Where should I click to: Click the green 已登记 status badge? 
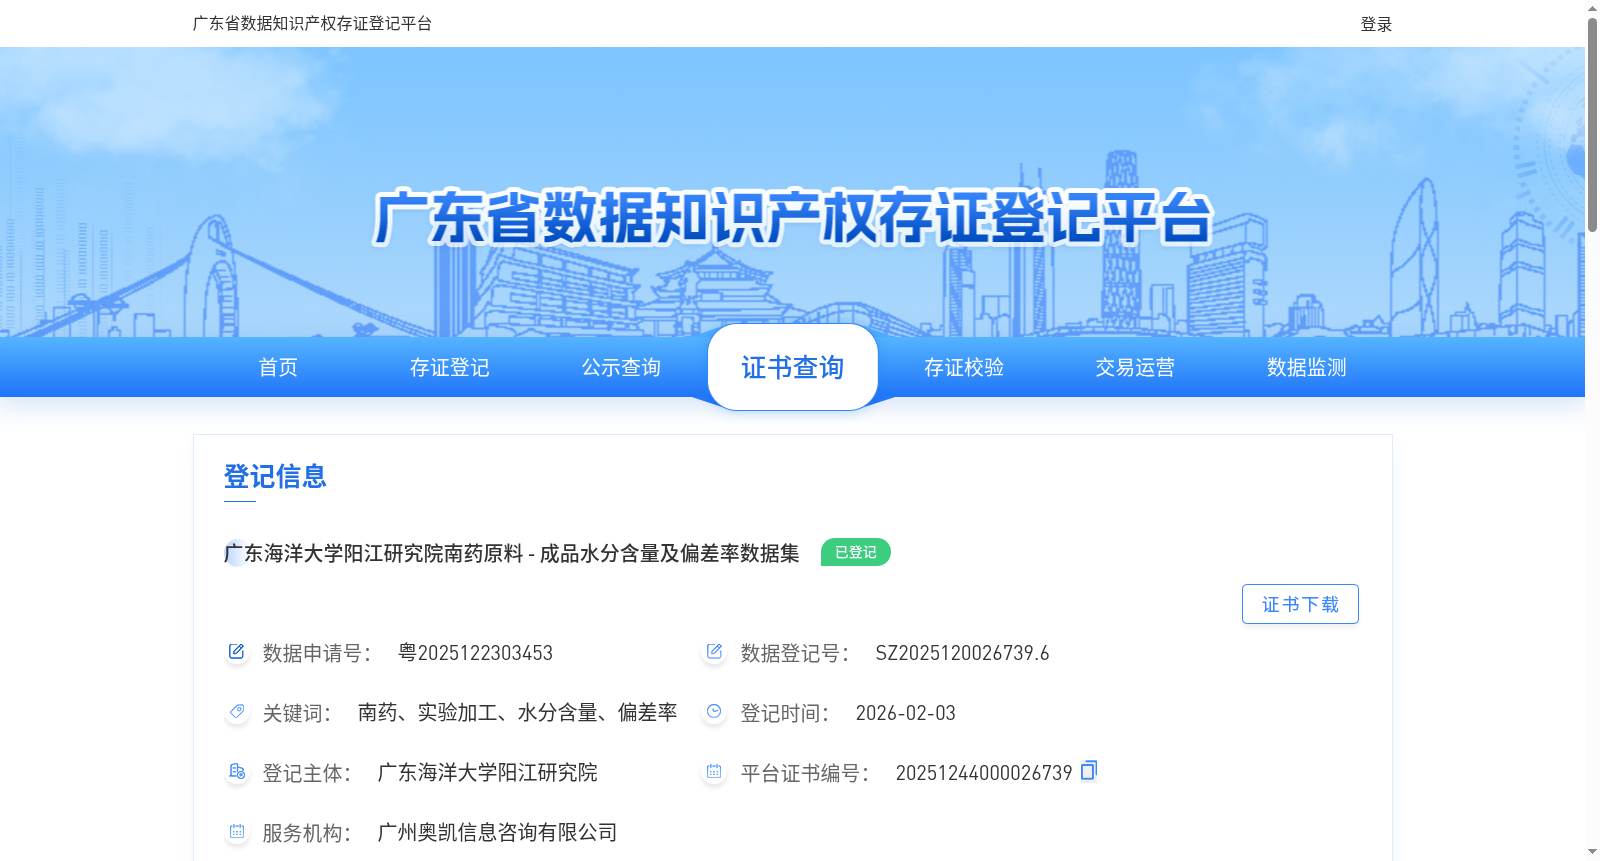point(856,552)
